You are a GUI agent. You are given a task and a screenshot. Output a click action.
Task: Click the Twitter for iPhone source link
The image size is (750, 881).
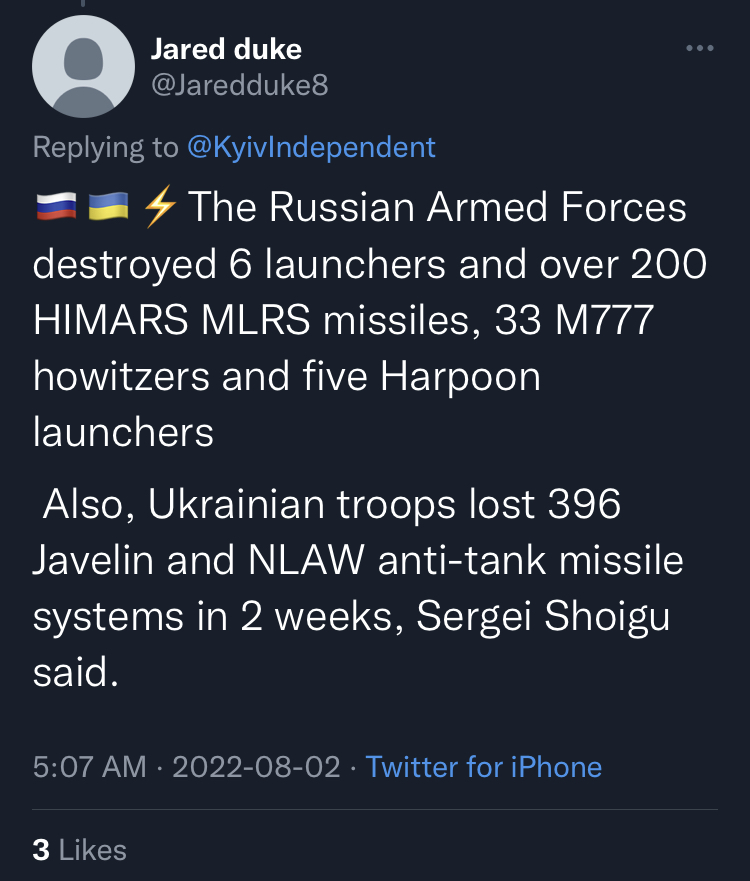(484, 767)
